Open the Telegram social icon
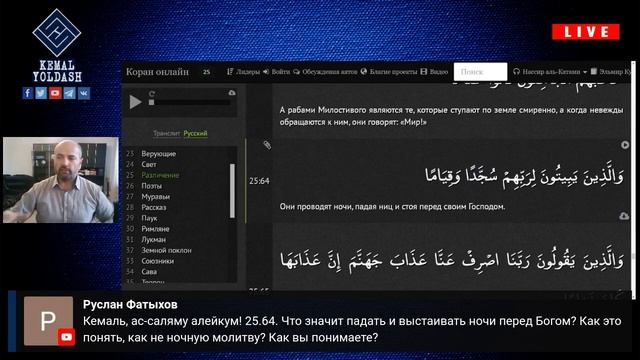The width and height of the screenshot is (640, 360). pyautogui.click(x=69, y=93)
